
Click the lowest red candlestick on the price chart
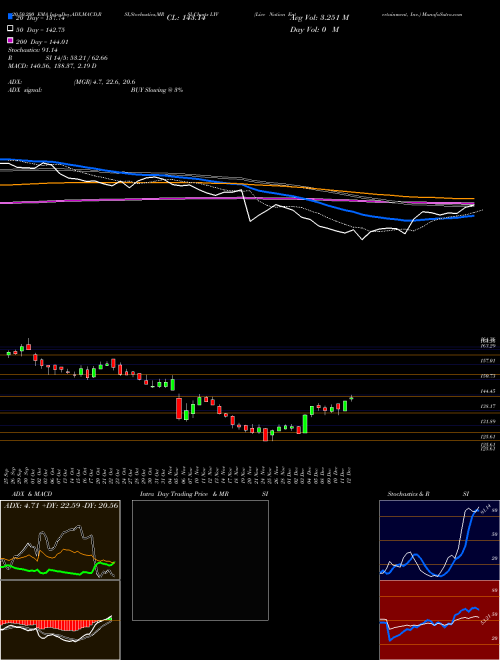(265, 434)
